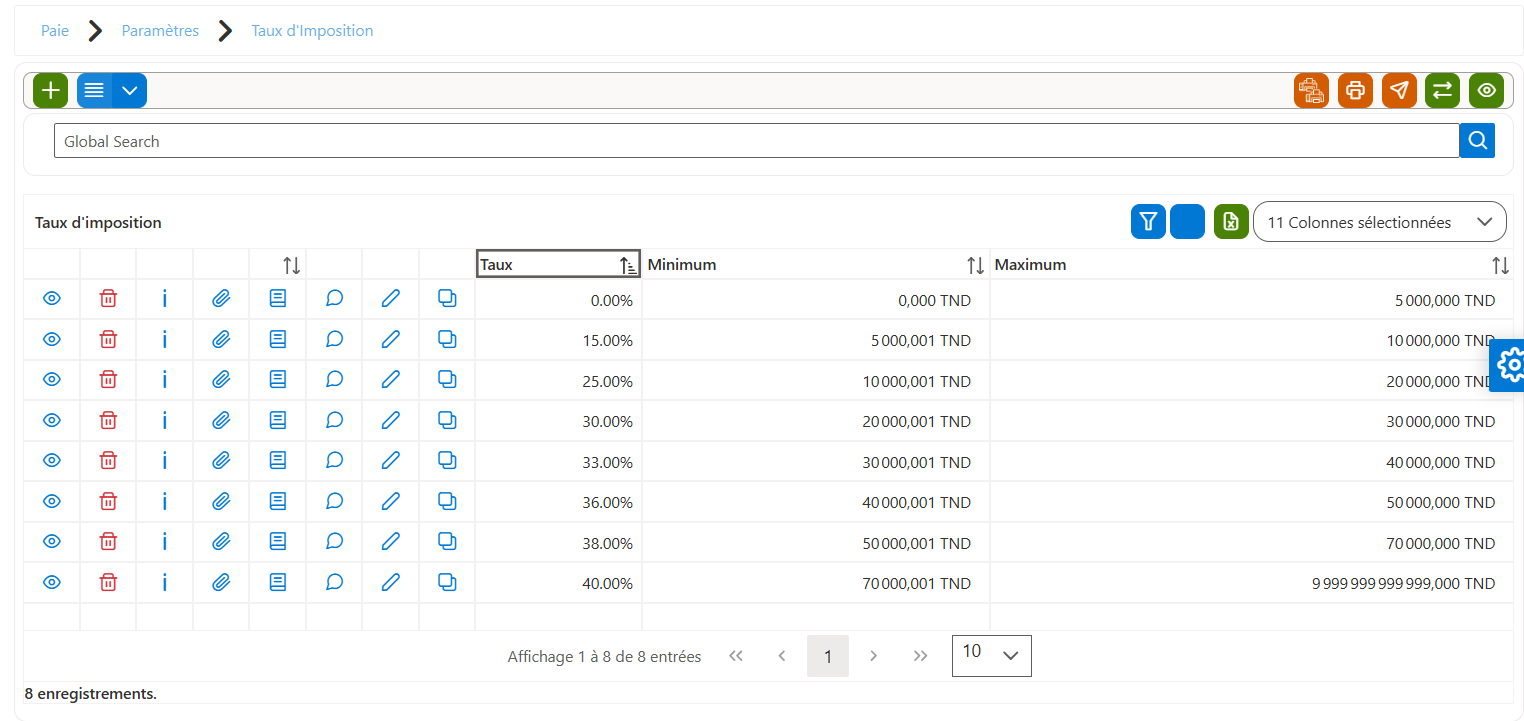
Task: Select page 1 in pagination
Action: 828,656
